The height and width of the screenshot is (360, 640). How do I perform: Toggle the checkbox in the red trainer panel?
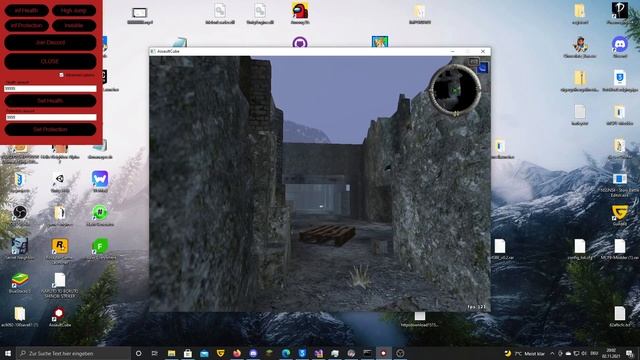click(x=62, y=75)
